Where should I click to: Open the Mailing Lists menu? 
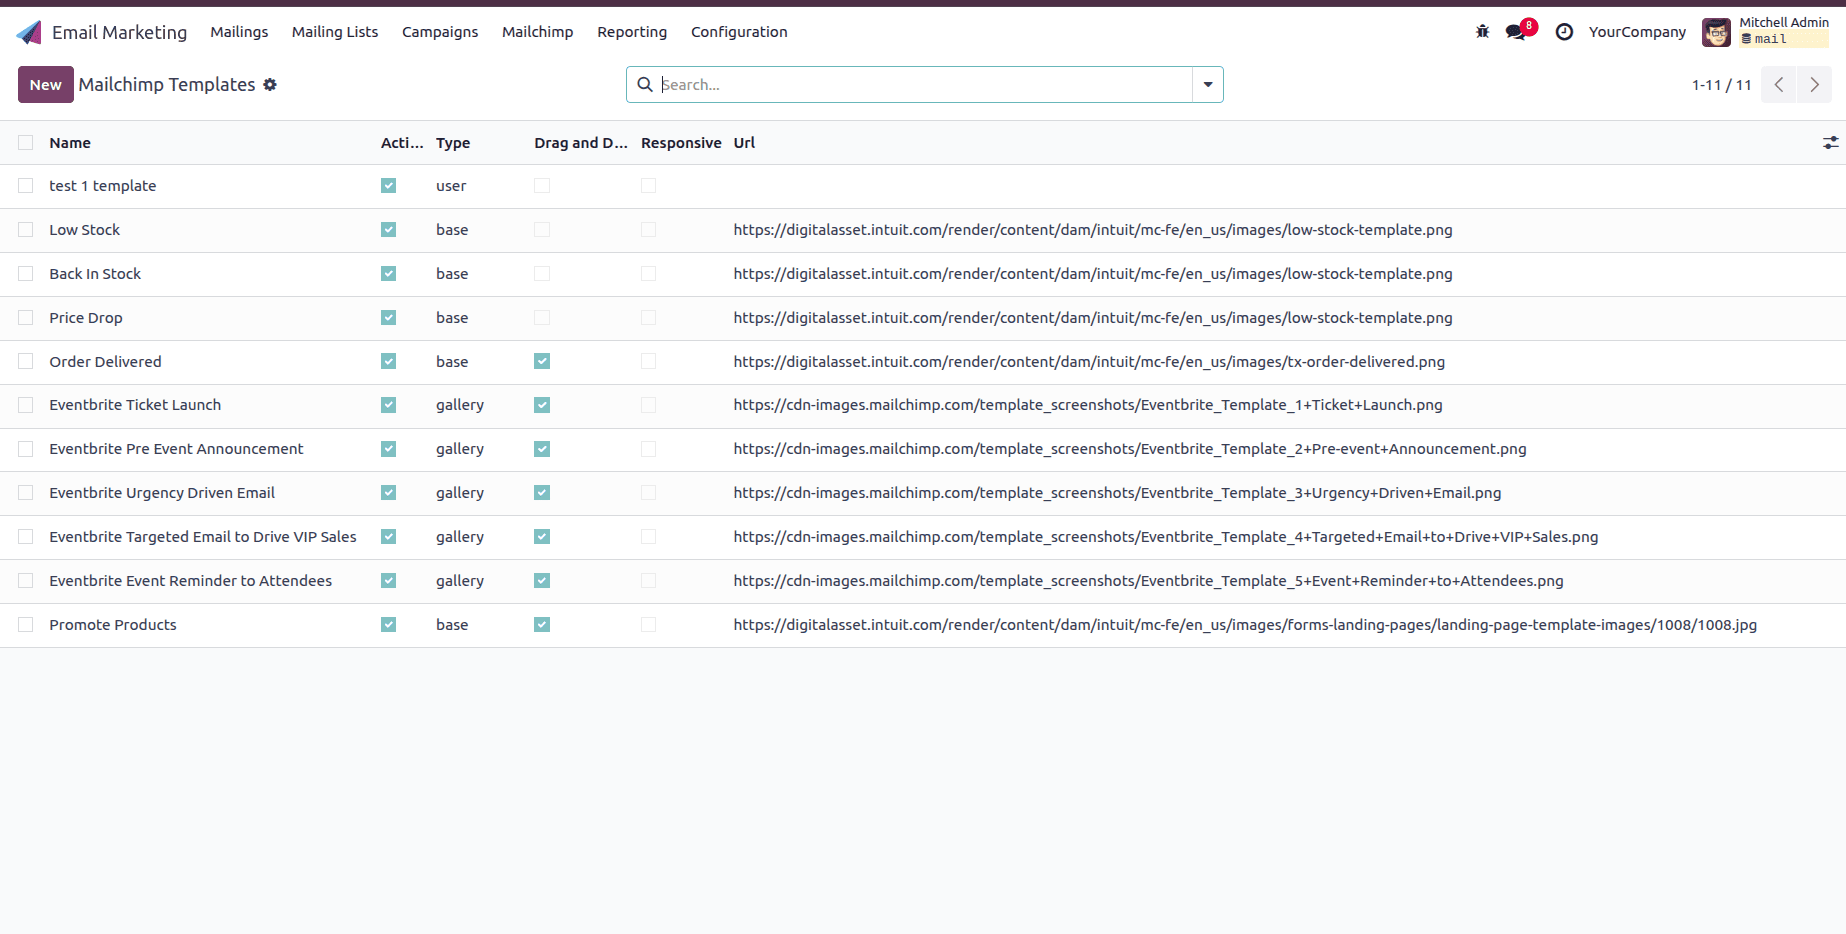point(335,32)
